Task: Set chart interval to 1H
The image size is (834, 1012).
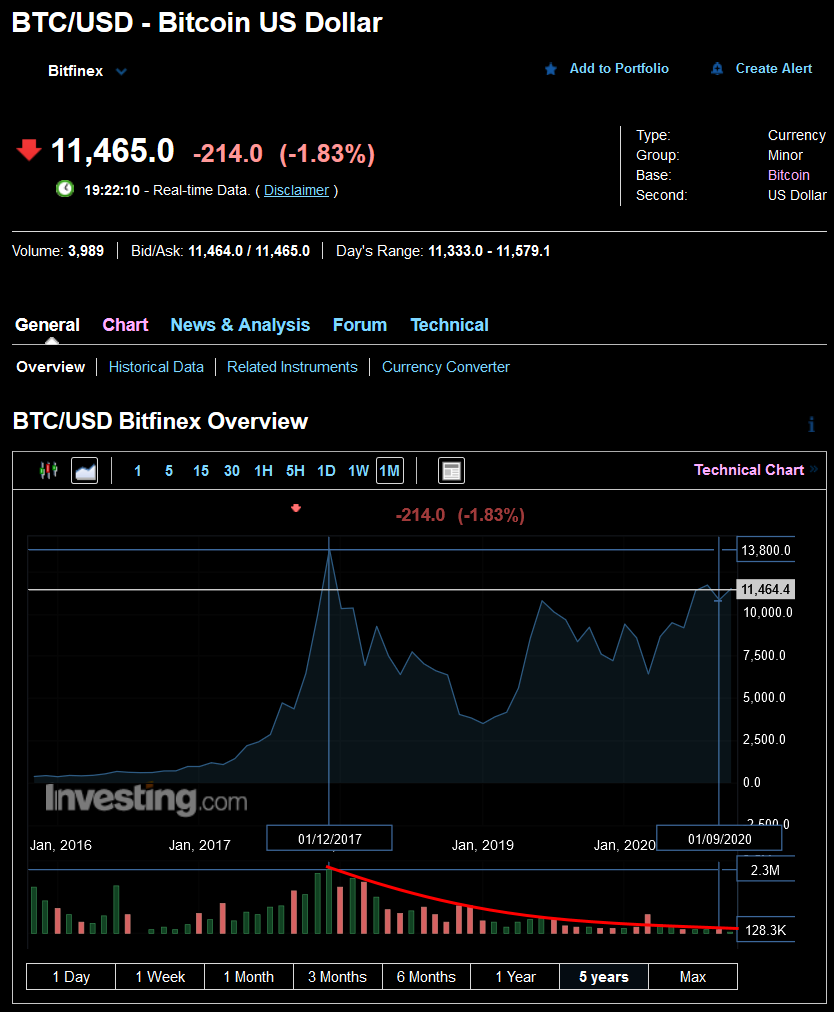Action: pos(263,471)
